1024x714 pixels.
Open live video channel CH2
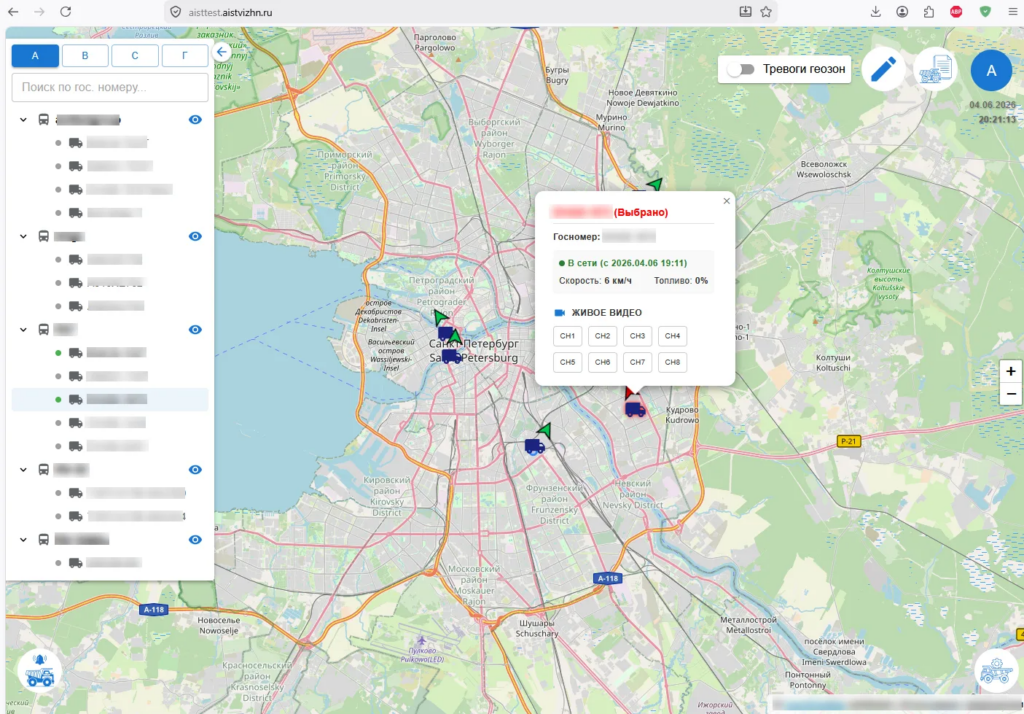pos(602,336)
